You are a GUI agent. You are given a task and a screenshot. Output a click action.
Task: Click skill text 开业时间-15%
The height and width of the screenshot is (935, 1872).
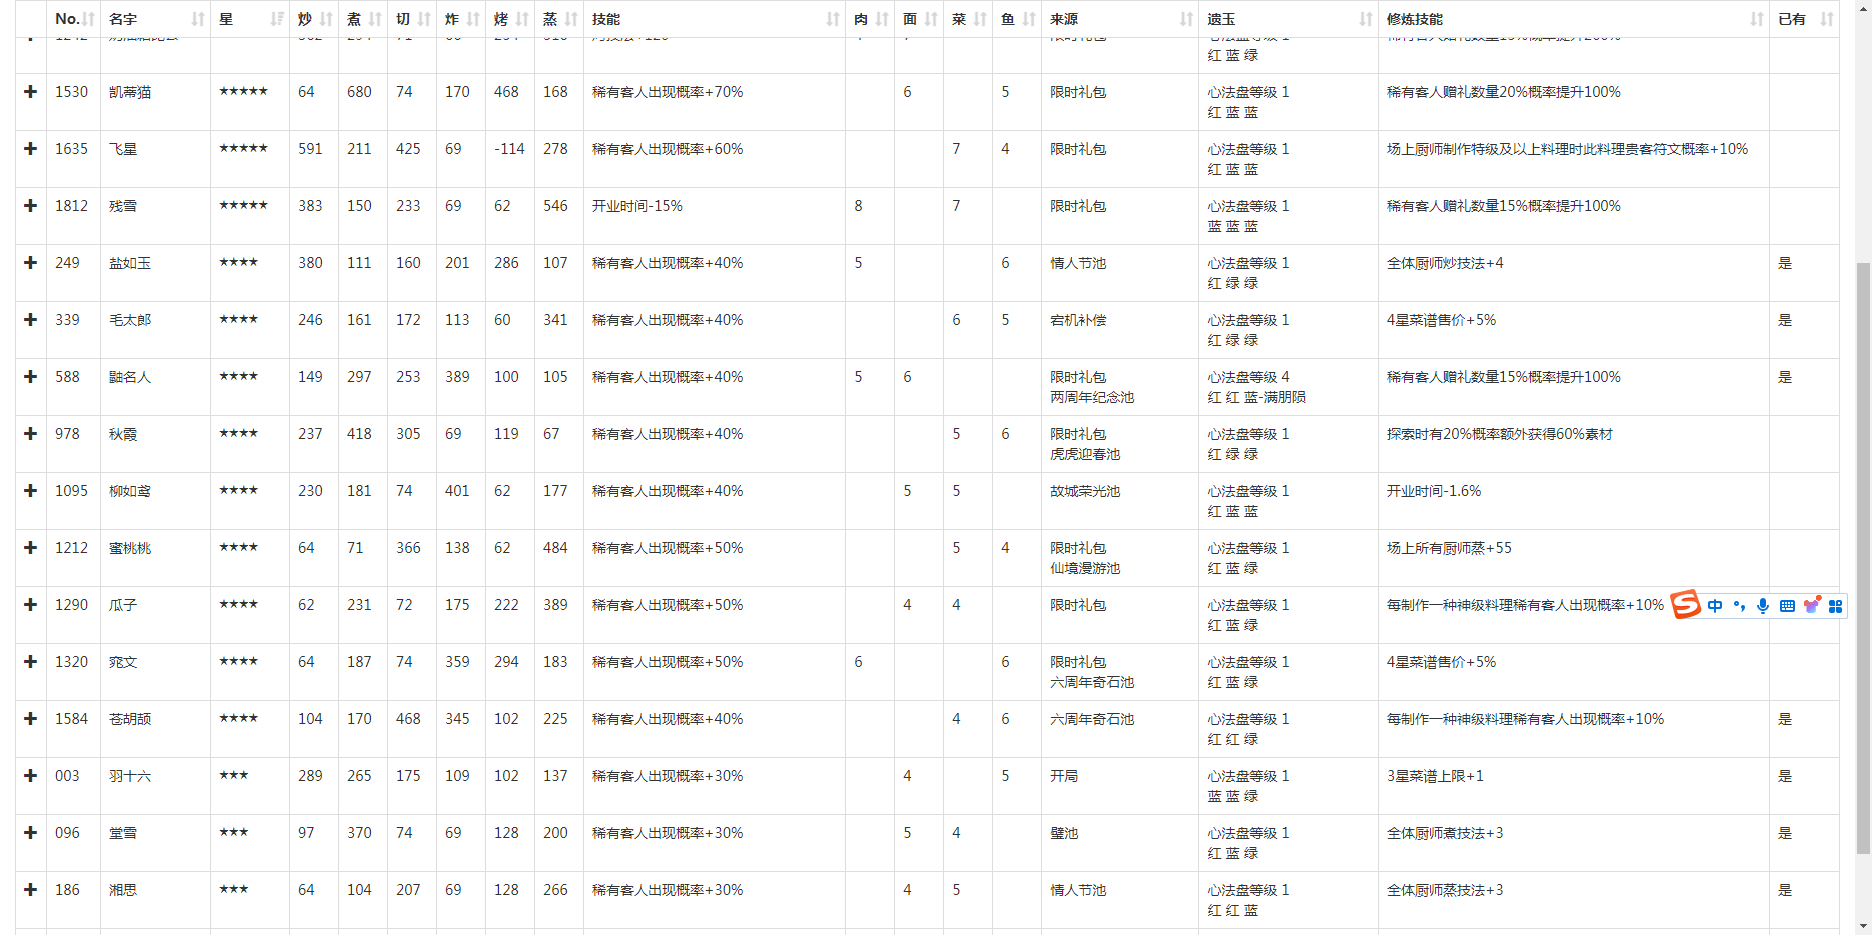click(637, 206)
